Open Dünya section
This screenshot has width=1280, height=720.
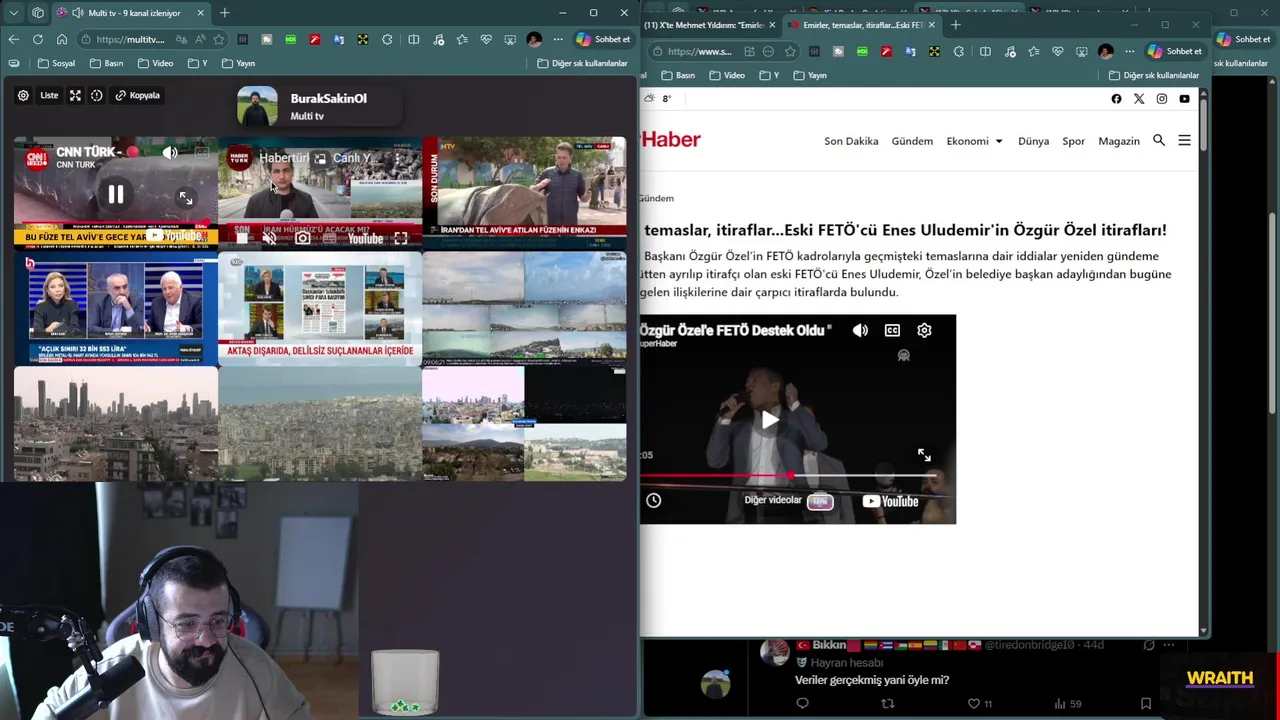(1033, 141)
